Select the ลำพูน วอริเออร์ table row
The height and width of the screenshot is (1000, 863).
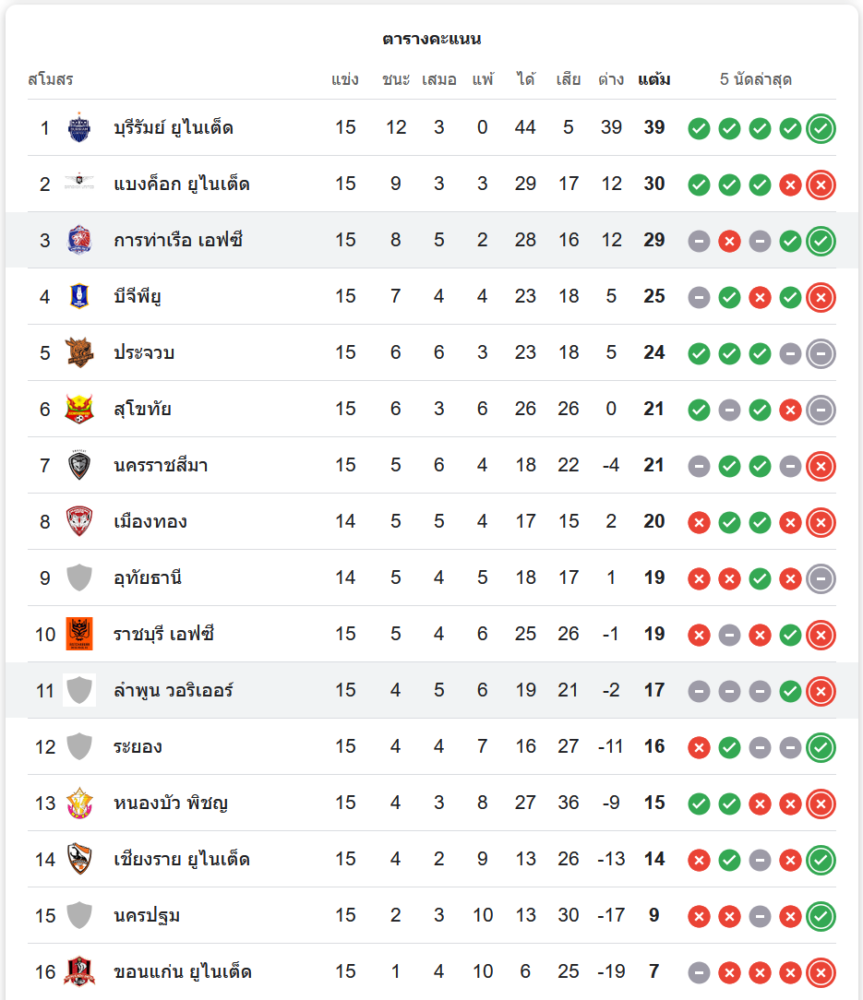pyautogui.click(x=431, y=690)
